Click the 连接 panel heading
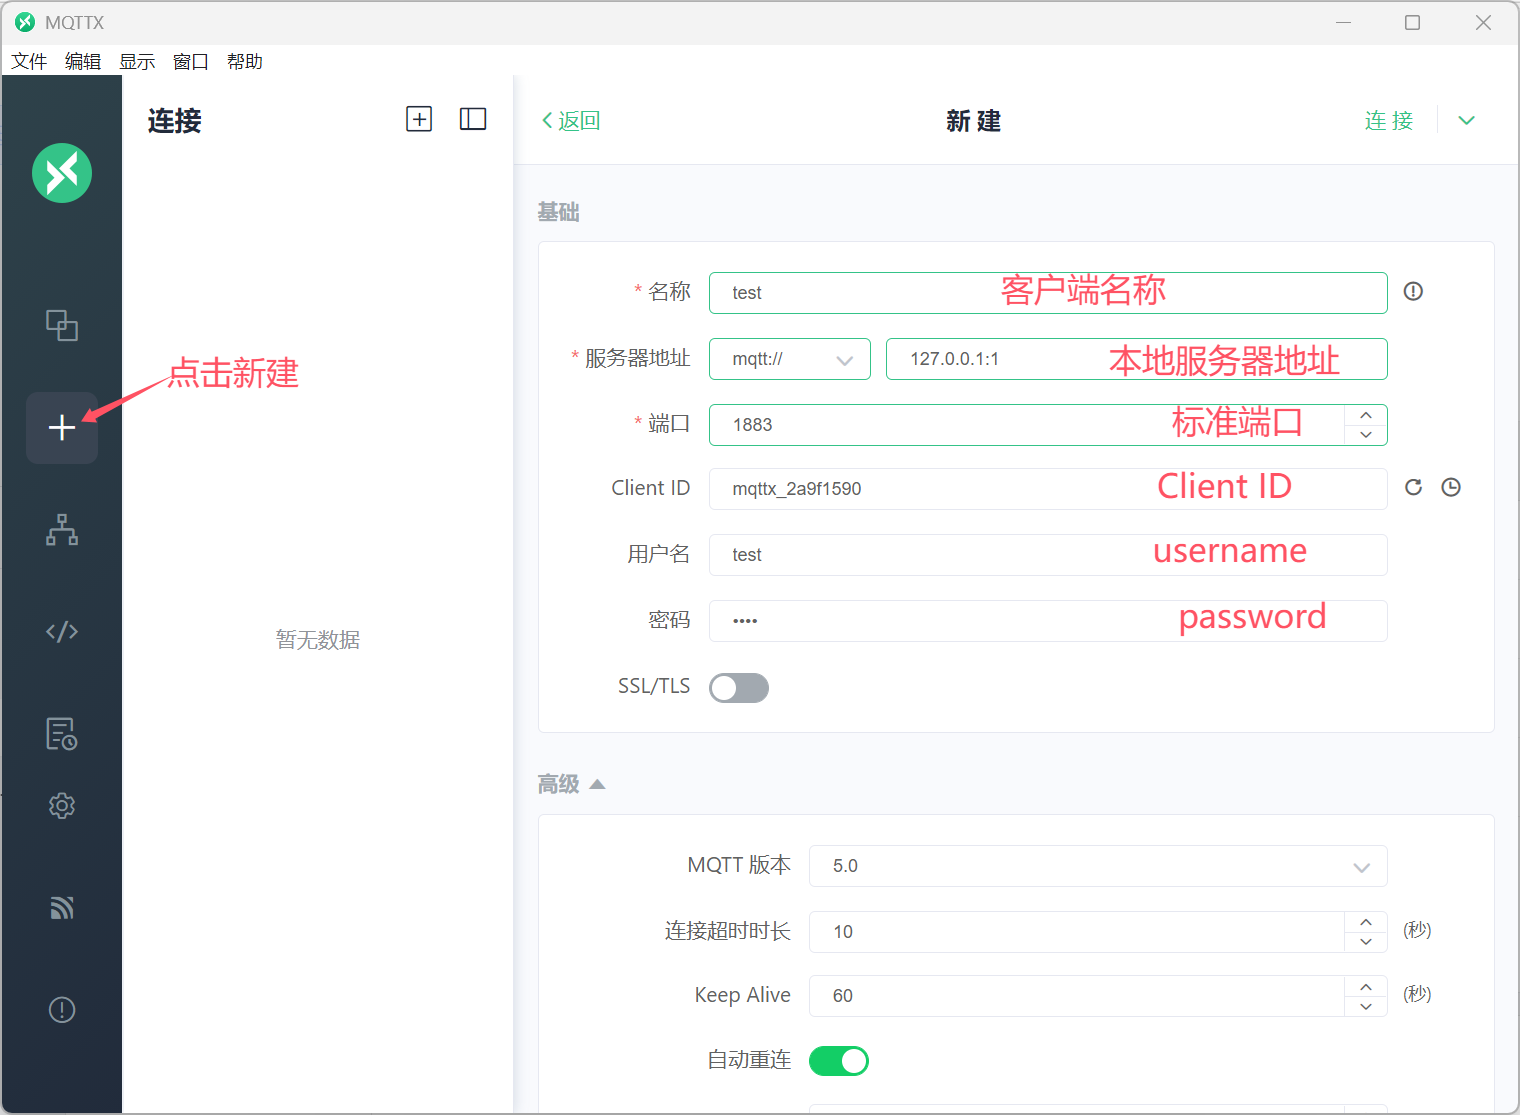 [175, 121]
